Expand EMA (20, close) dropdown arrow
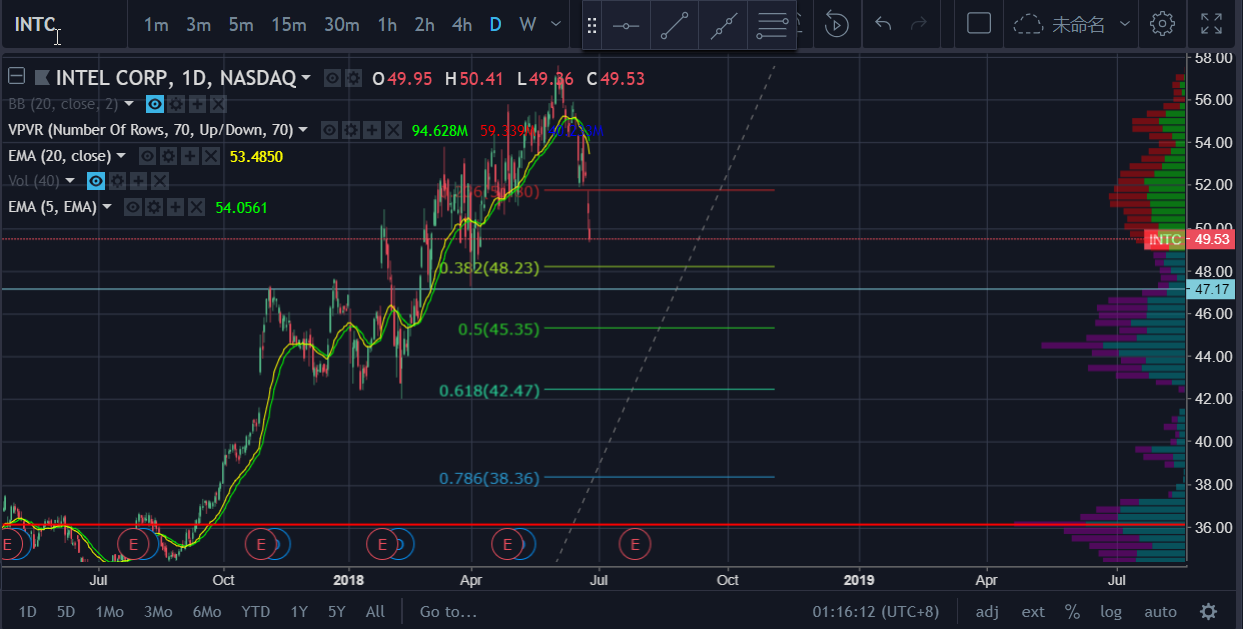 click(121, 156)
